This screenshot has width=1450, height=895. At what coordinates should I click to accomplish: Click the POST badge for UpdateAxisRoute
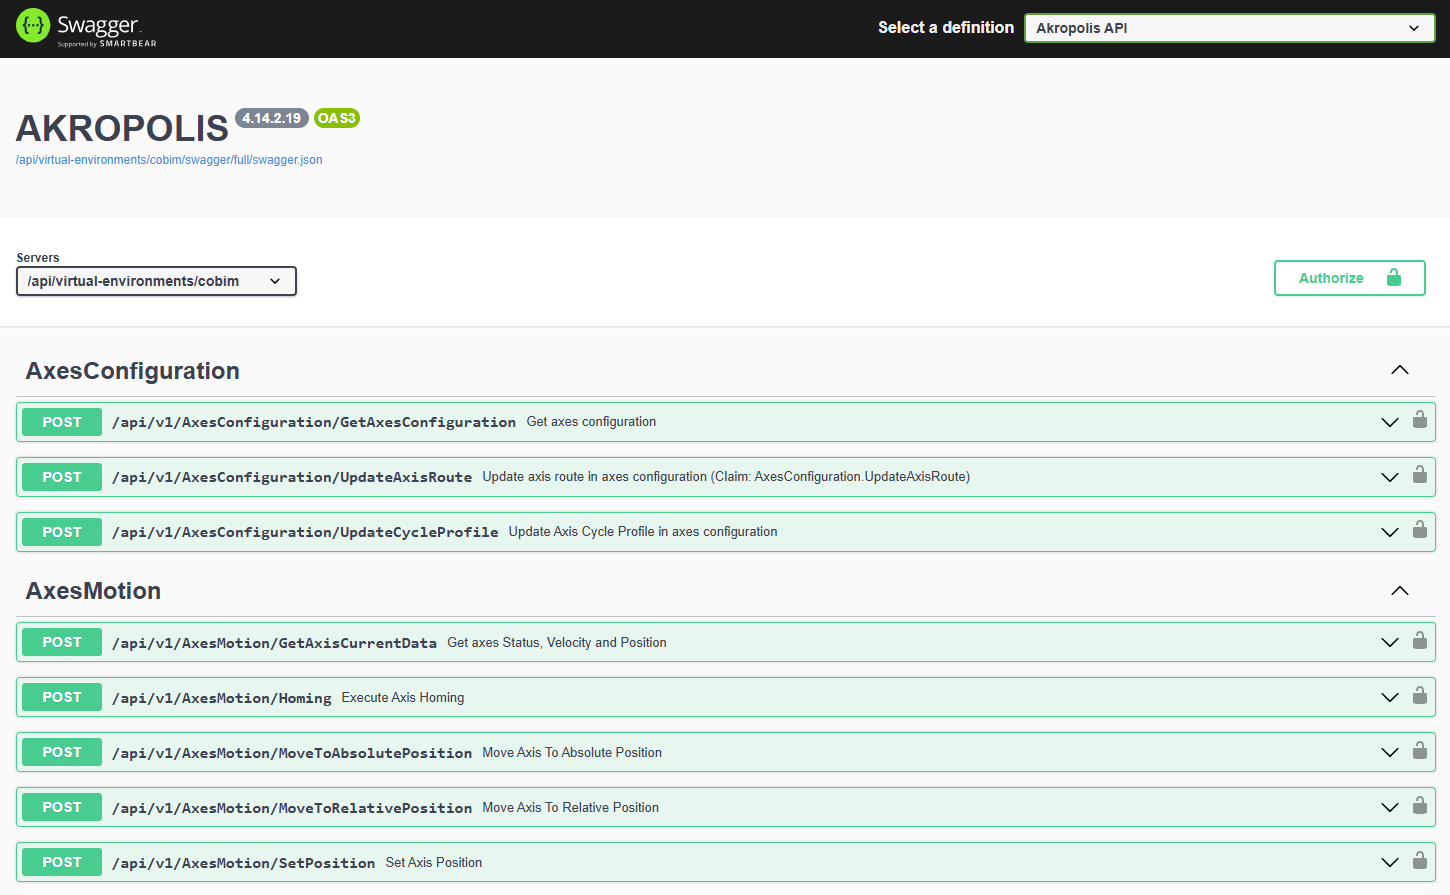coord(62,477)
